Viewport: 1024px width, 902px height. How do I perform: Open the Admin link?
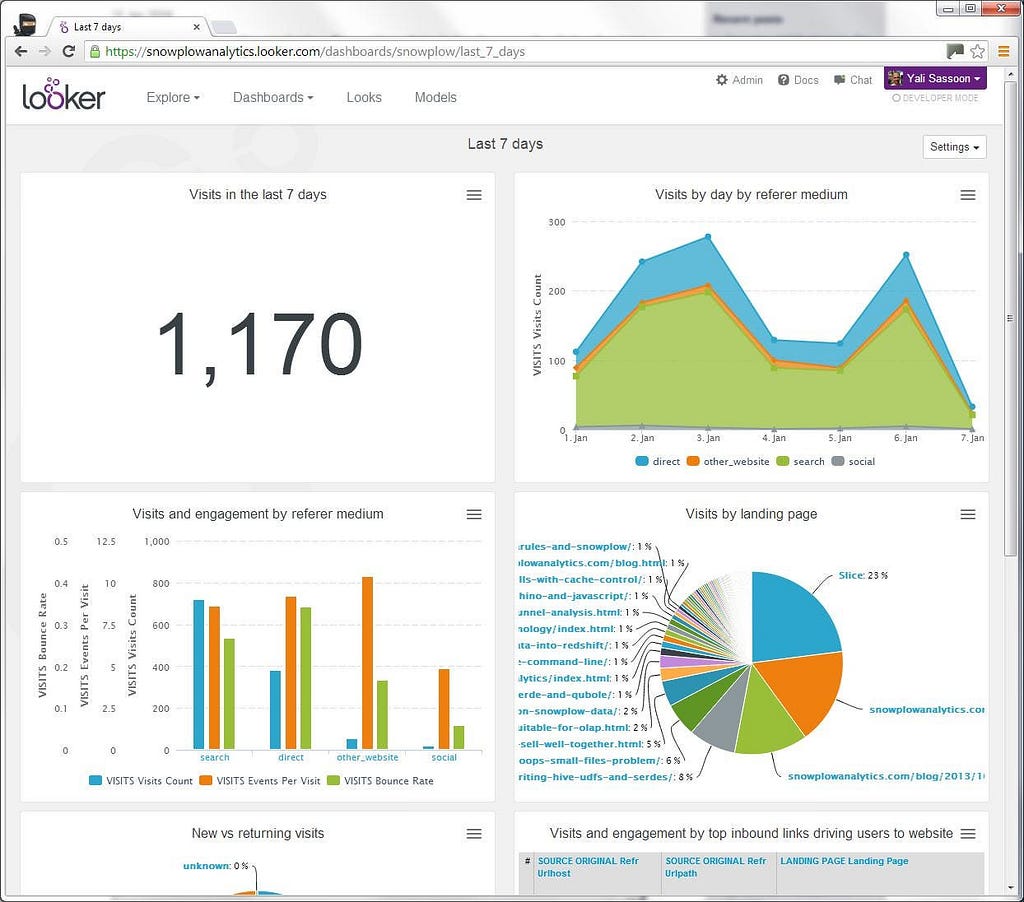click(739, 80)
